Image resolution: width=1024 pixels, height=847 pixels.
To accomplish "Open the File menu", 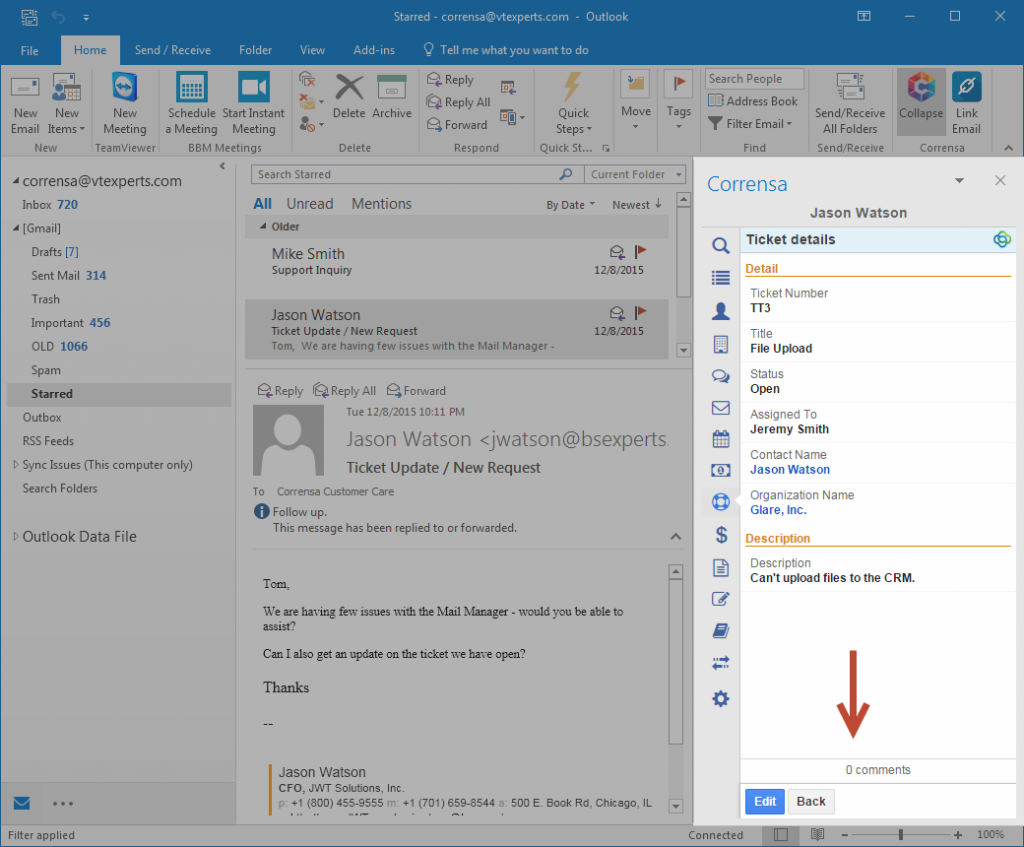I will 29,50.
